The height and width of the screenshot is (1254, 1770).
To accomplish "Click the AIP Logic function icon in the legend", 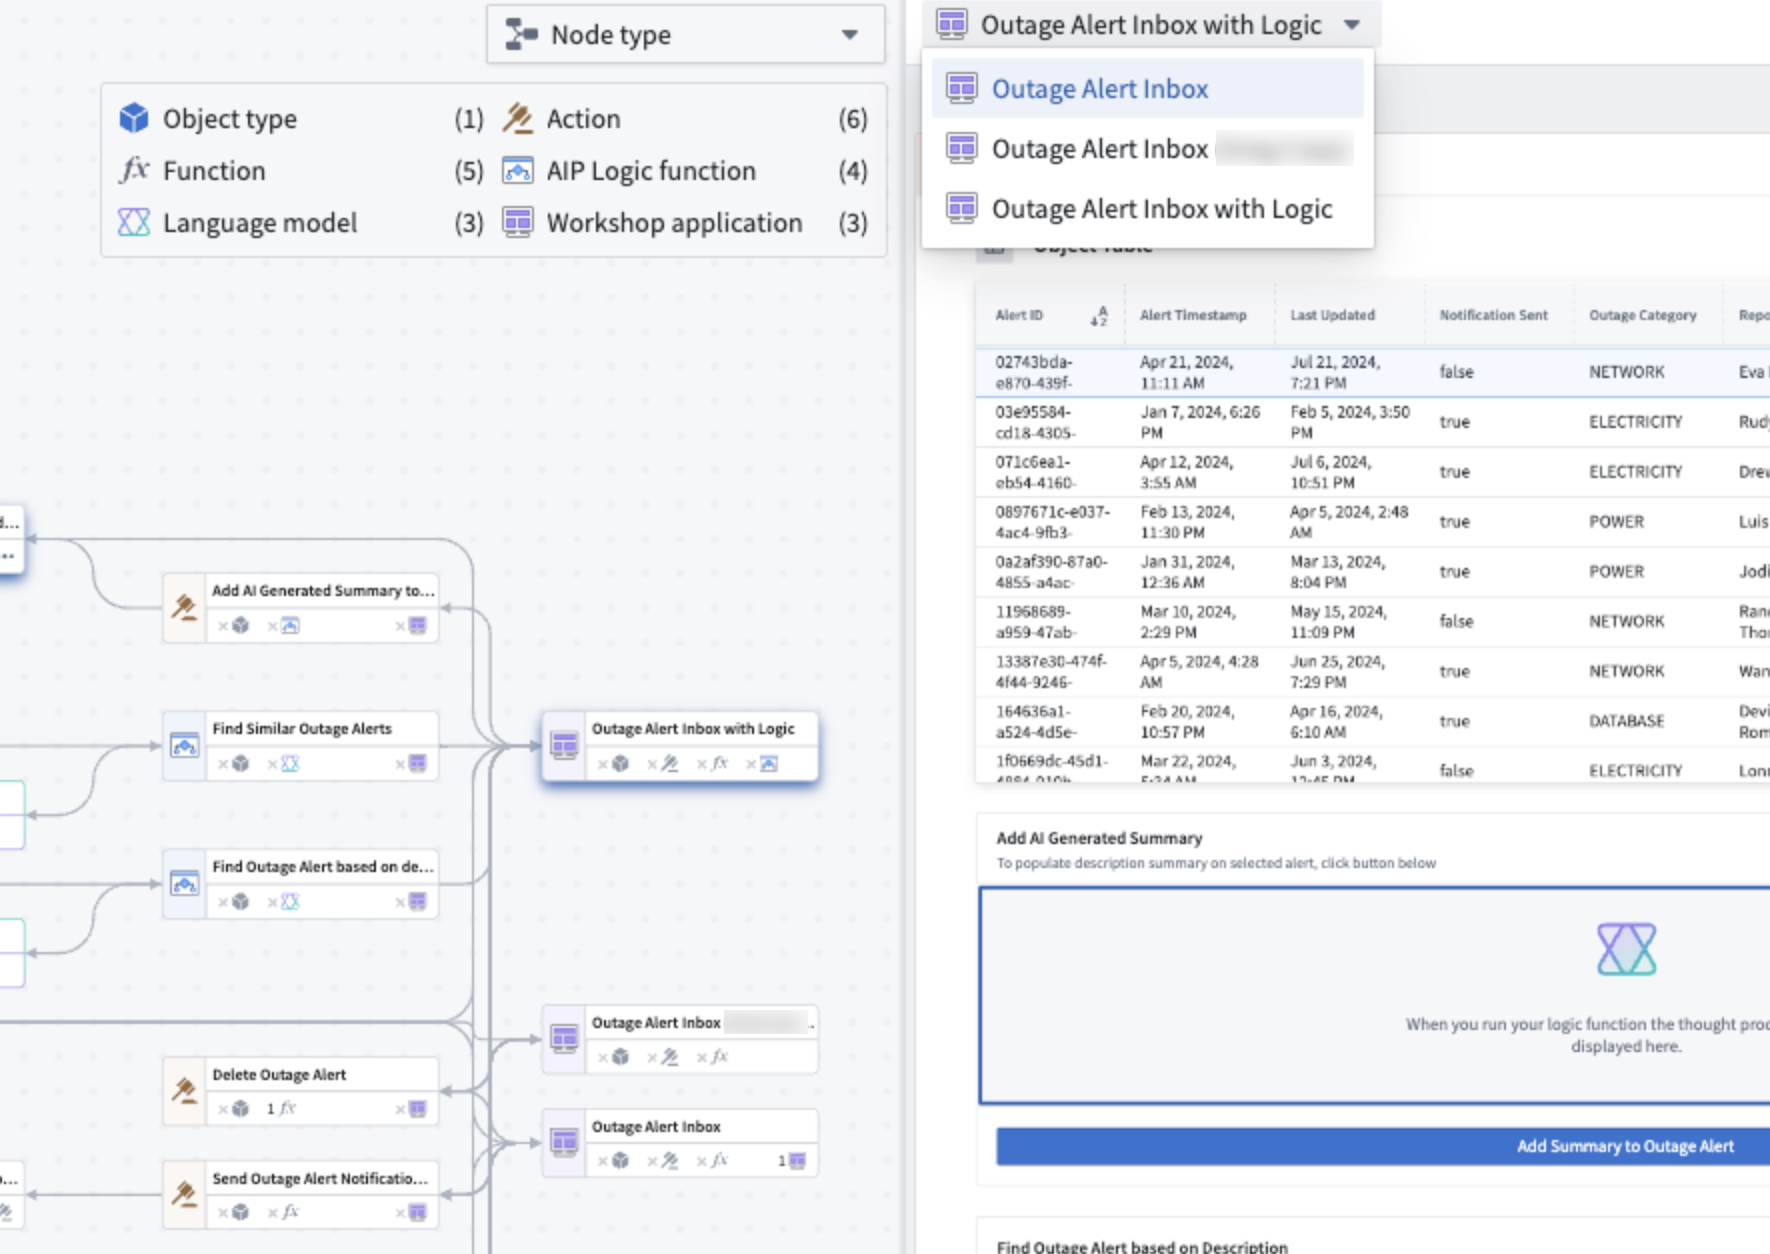I will pos(518,170).
